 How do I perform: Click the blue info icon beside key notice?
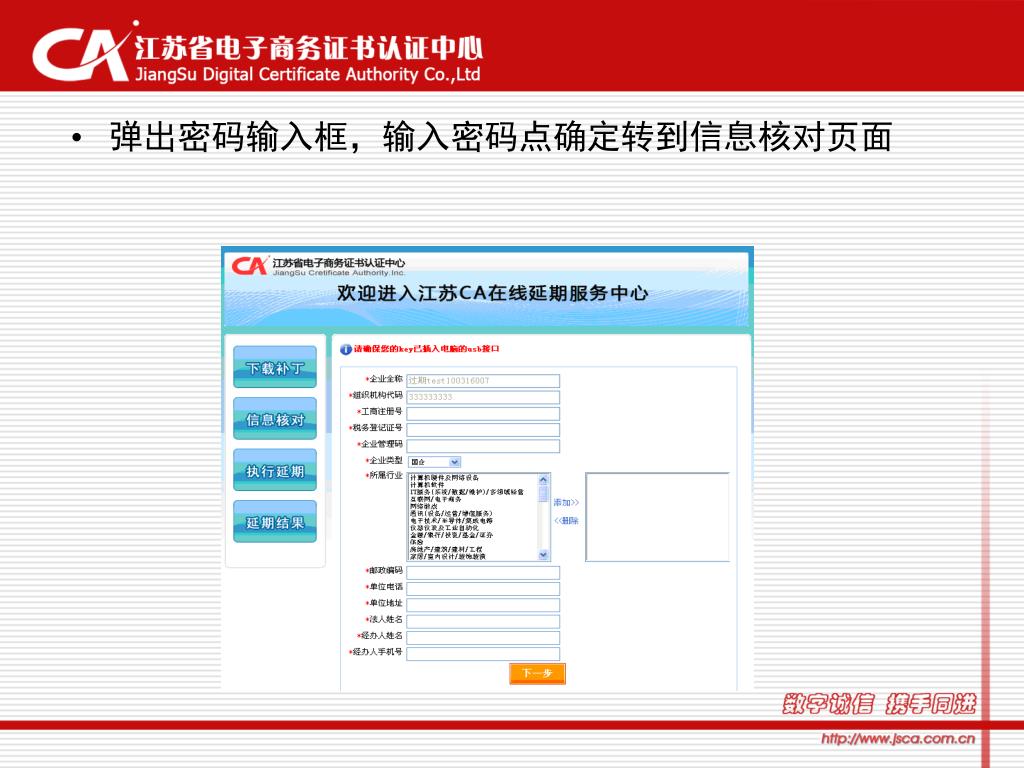coord(346,349)
